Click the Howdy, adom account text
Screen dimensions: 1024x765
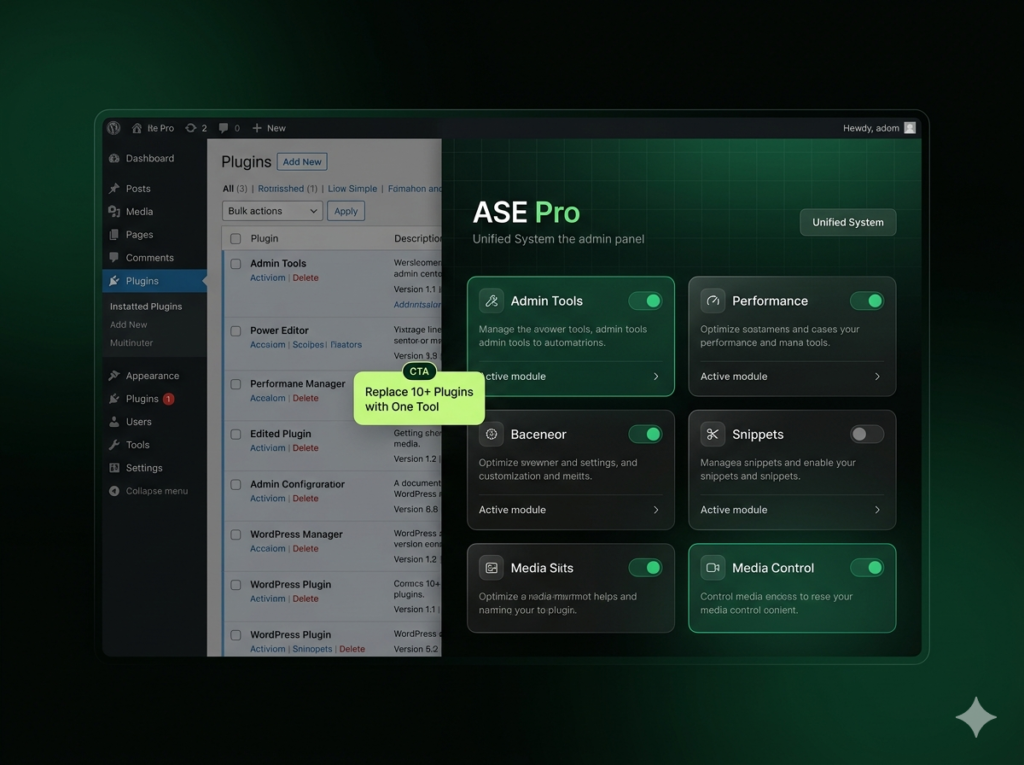tap(871, 128)
